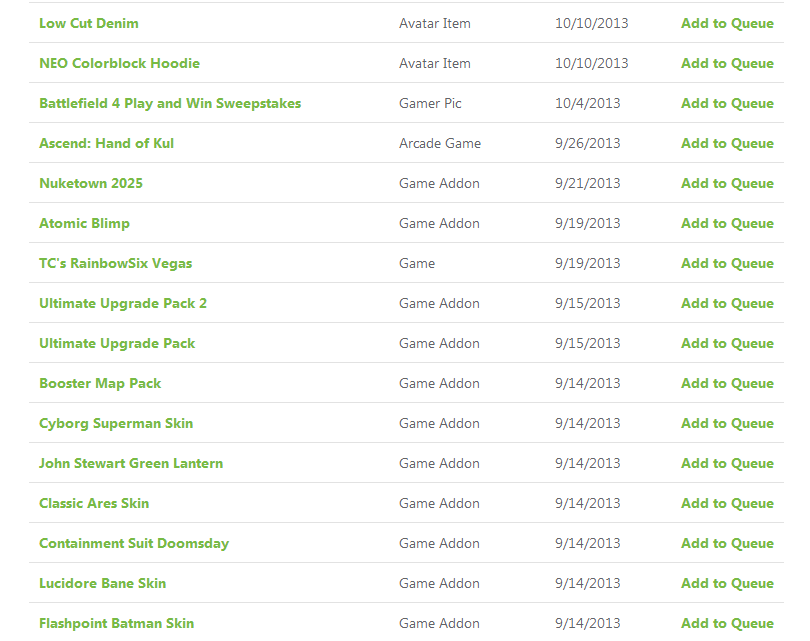The image size is (810, 641).
Task: Select Gamer Pic type in Battlefield 4 row
Action: [430, 103]
